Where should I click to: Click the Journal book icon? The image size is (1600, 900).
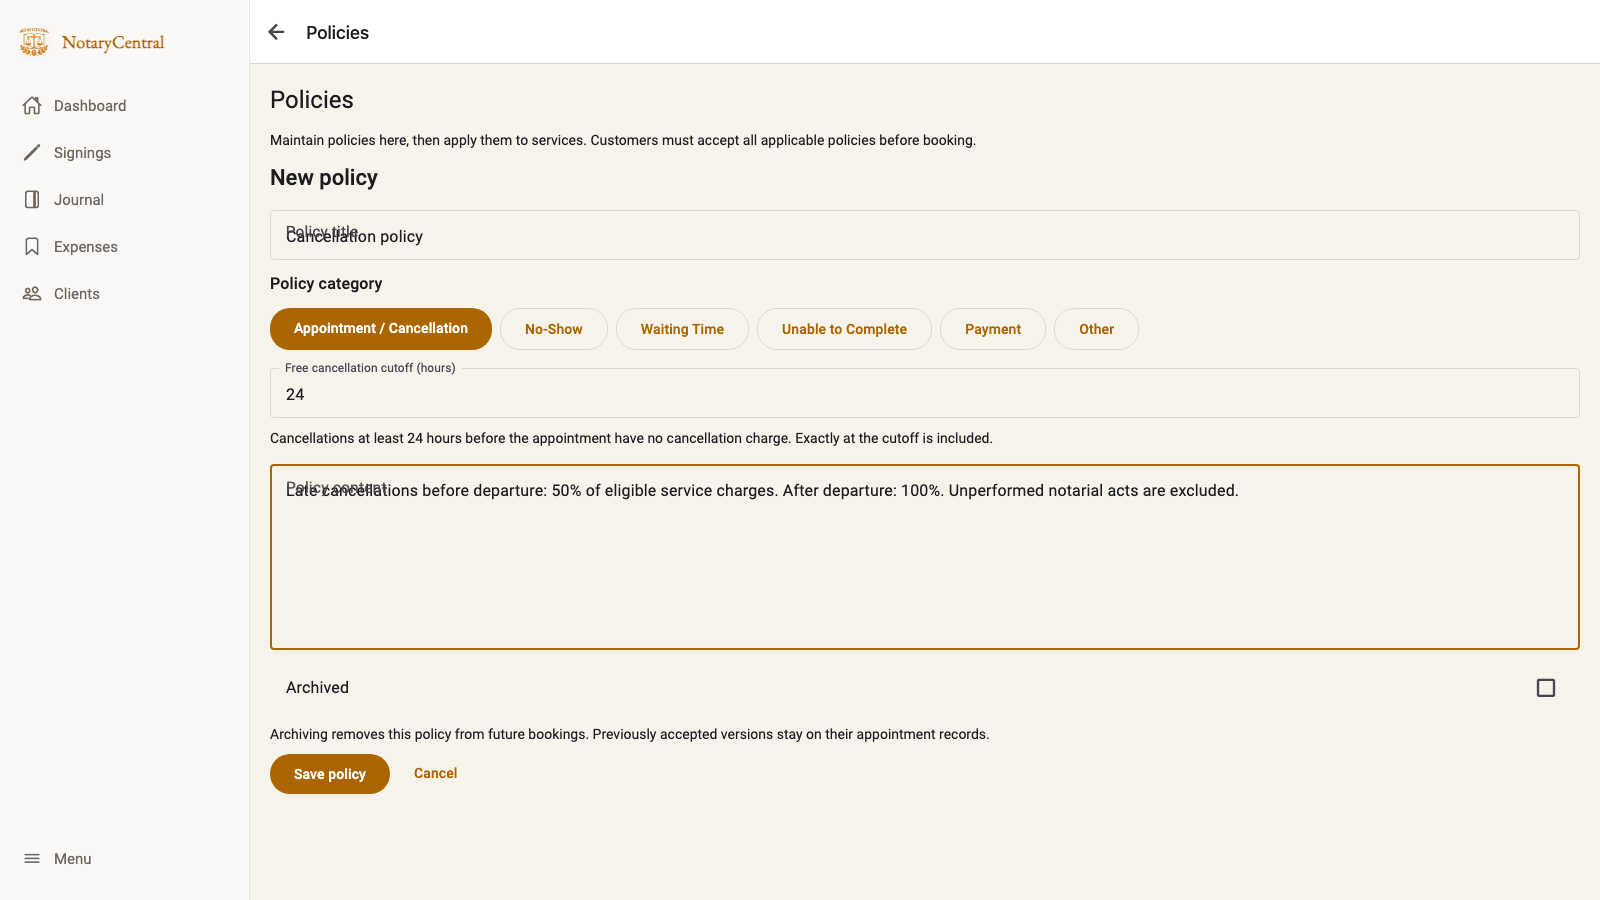coord(32,200)
